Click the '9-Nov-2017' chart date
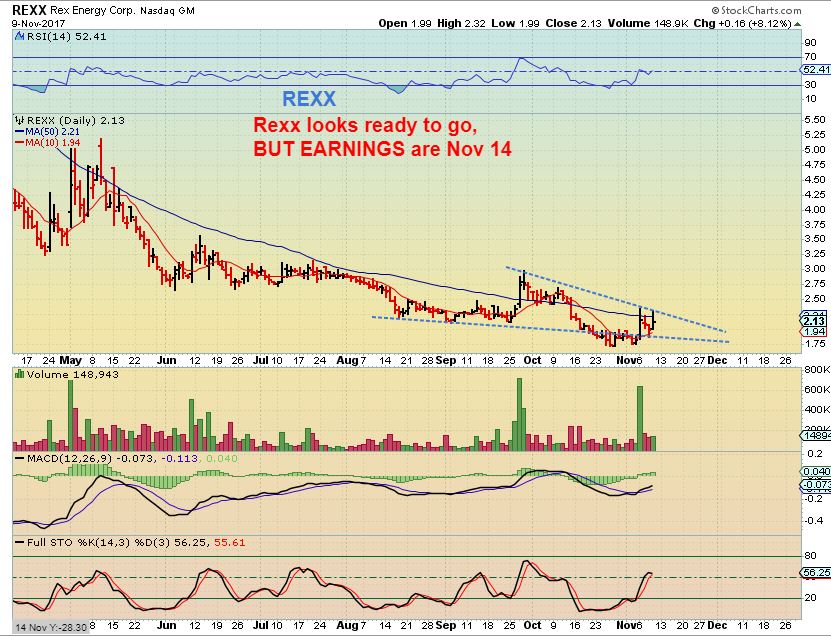Screen dimensions: 831x636 tap(38, 23)
